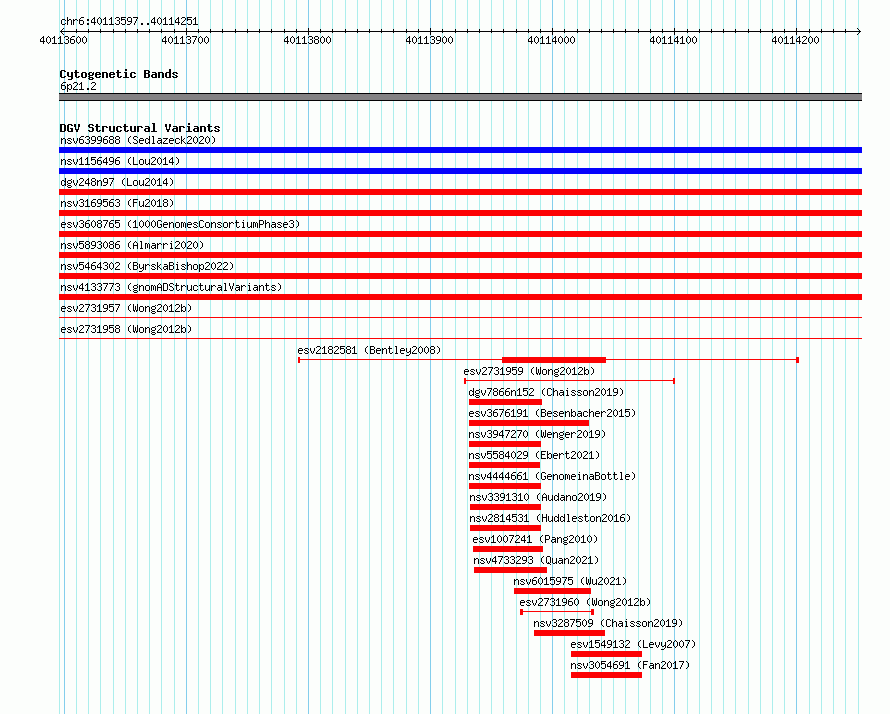Image resolution: width=890 pixels, height=714 pixels.
Task: Open nsv4444661 (GenomeinaBottle) variant label
Action: [x=552, y=476]
